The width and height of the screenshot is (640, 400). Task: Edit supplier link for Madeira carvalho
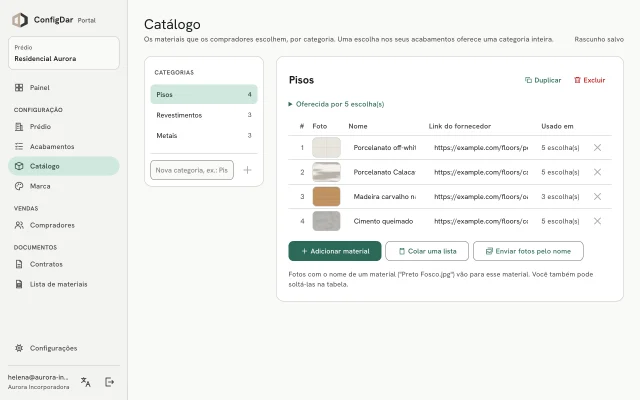click(481, 197)
